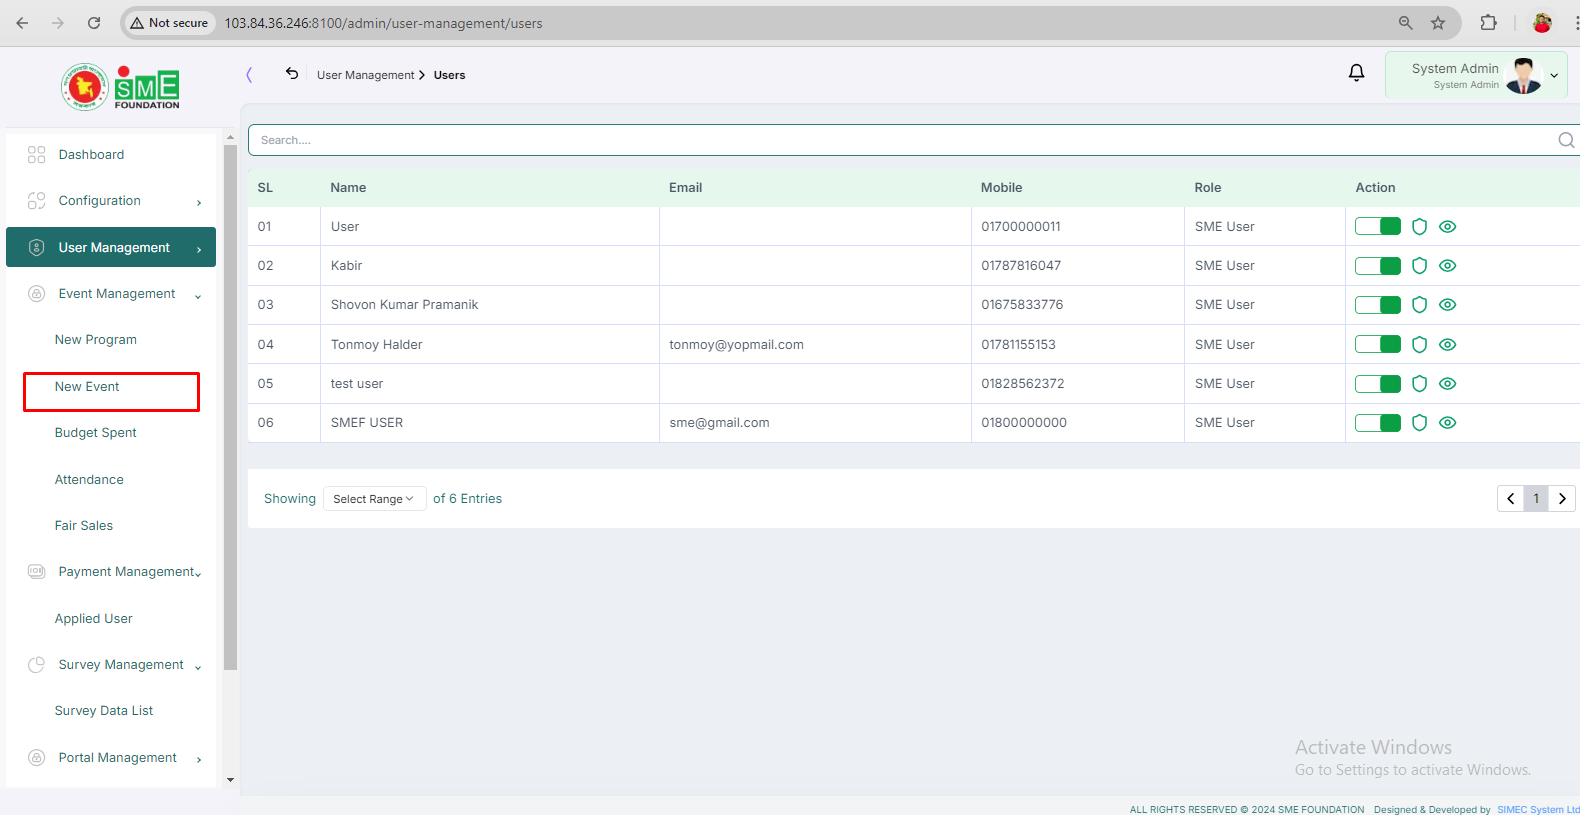This screenshot has height=815, width=1580.
Task: Click the Payment Management icon
Action: [x=37, y=572]
